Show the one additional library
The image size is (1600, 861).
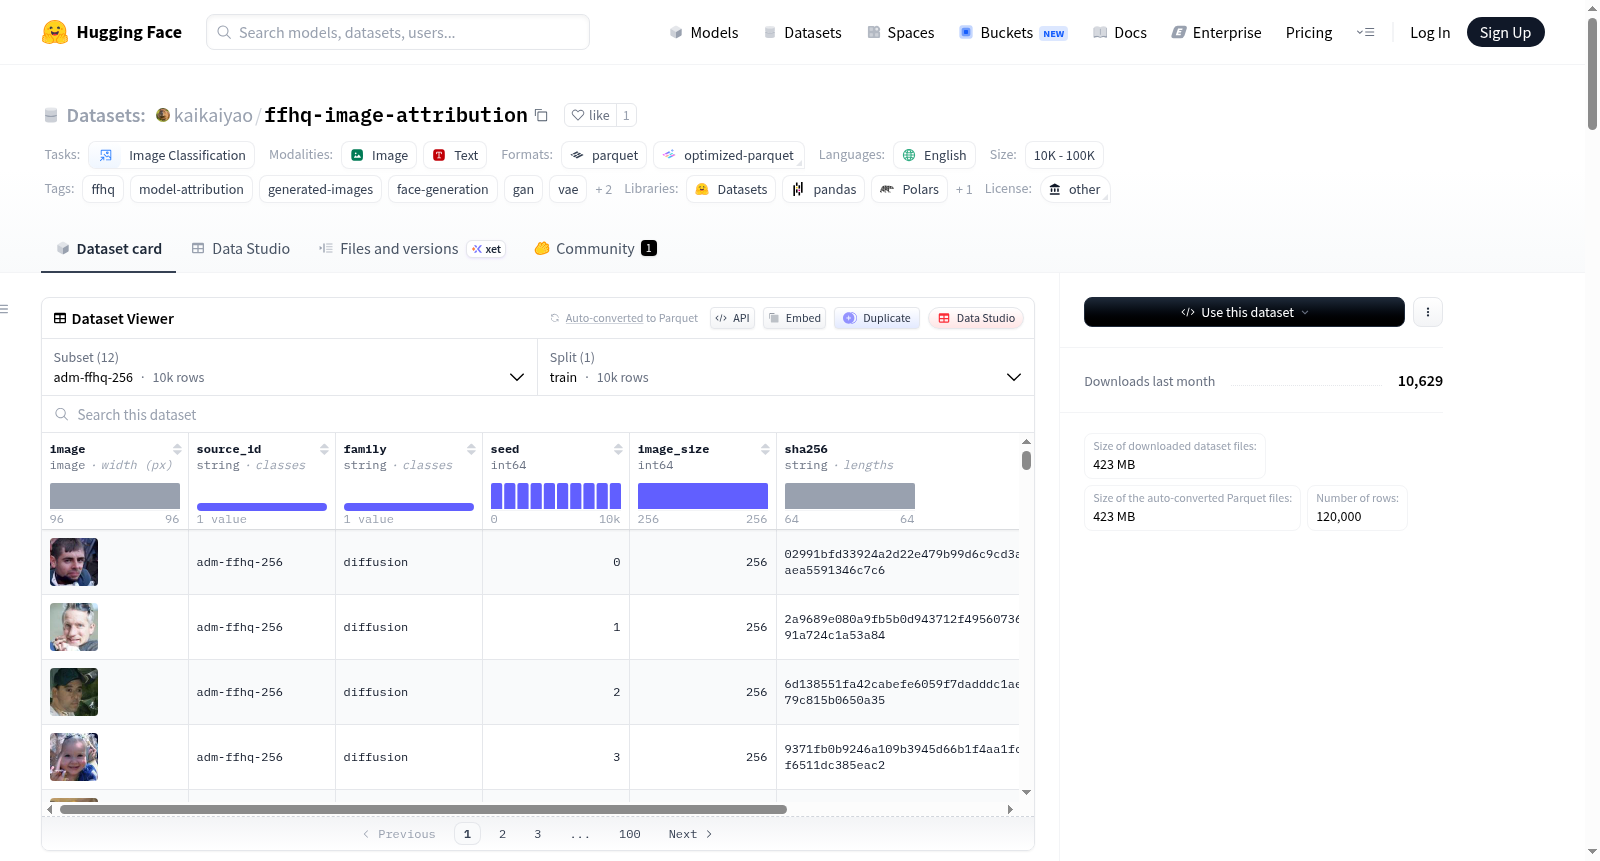(x=964, y=189)
